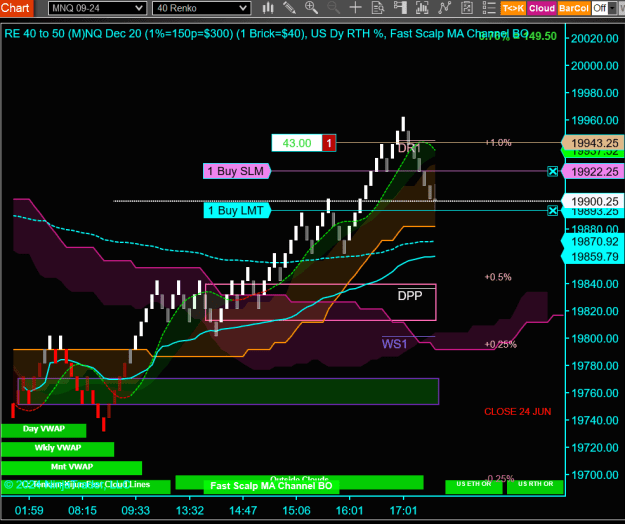The height and width of the screenshot is (524, 625).
Task: Click the 19900.25 current price marker
Action: (593, 201)
